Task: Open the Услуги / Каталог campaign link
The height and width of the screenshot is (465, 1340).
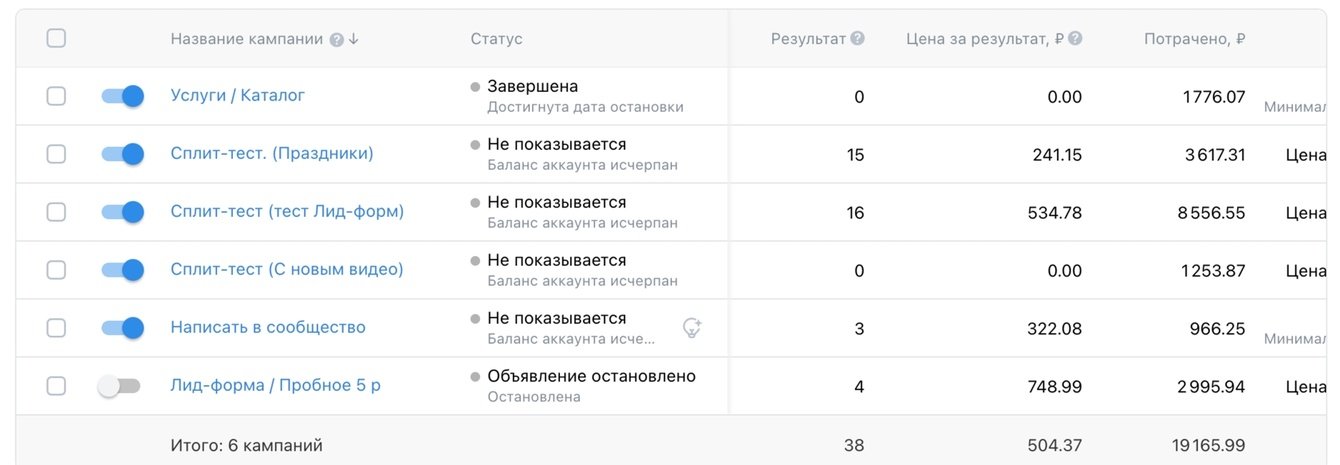Action: coord(237,96)
